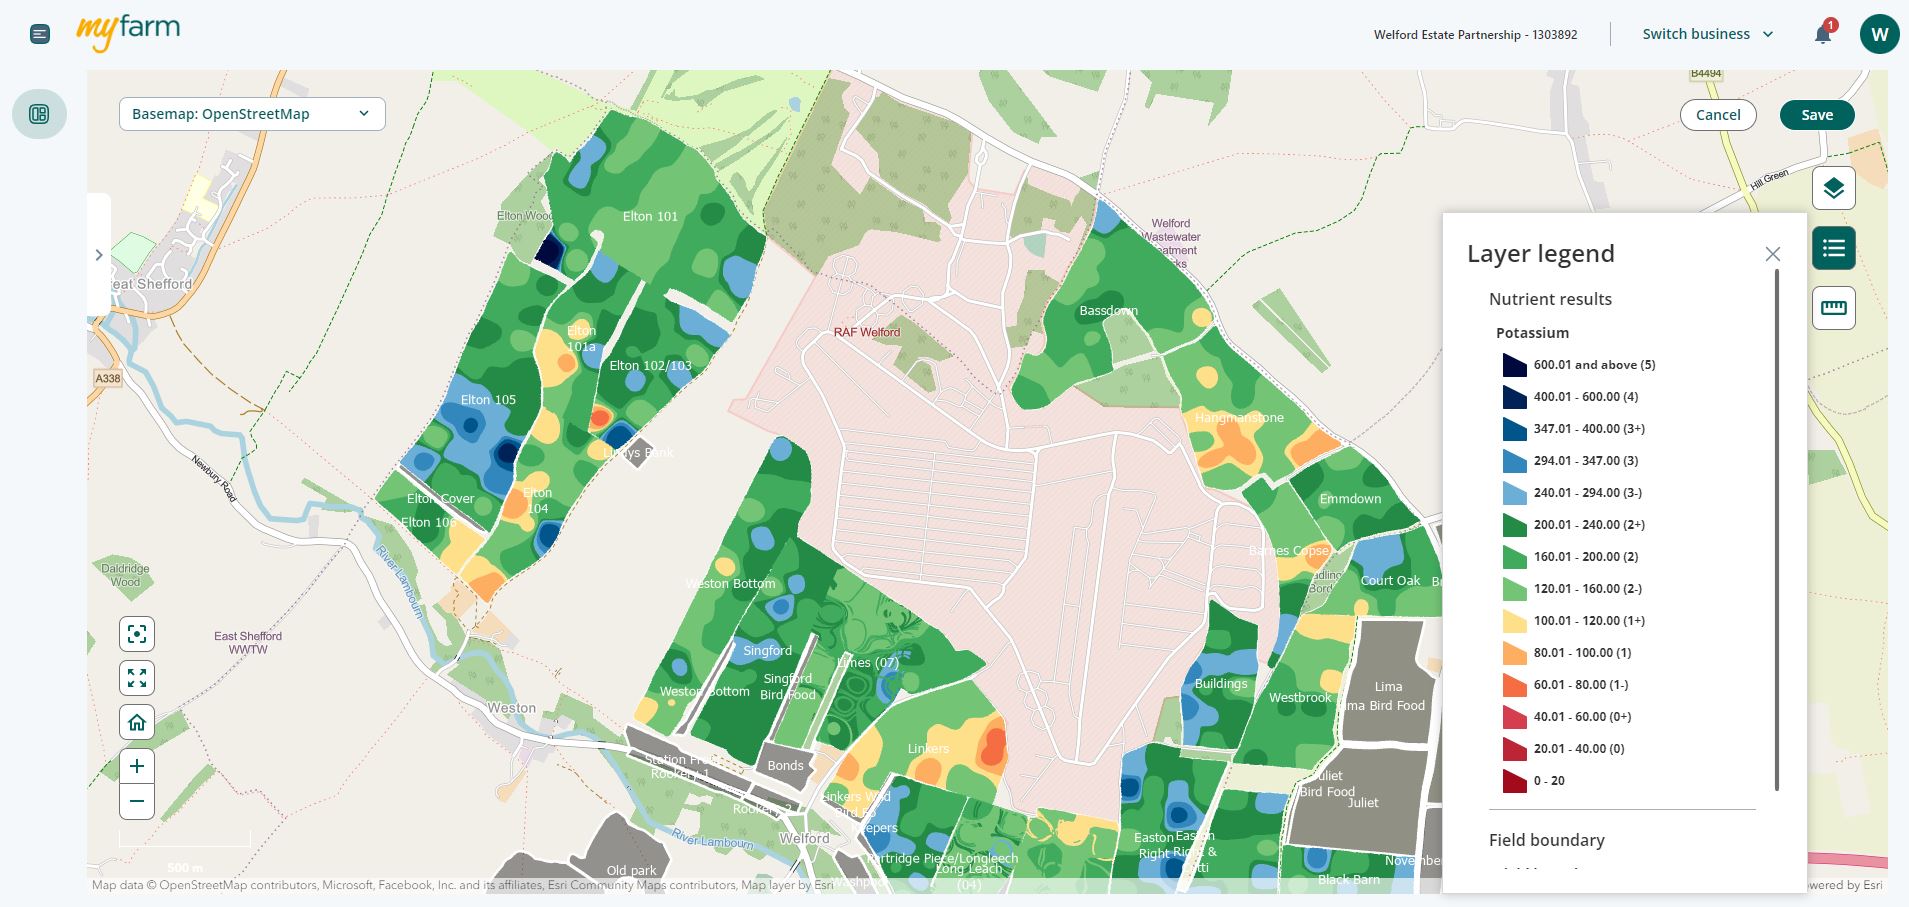Screen dimensions: 1909x907
Task: Open the notifications bell
Action: tap(1823, 34)
